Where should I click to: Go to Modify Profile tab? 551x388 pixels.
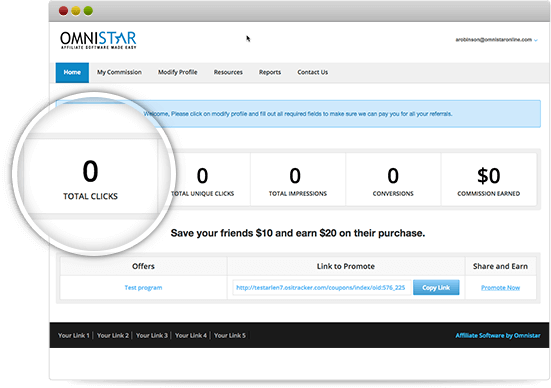(177, 72)
